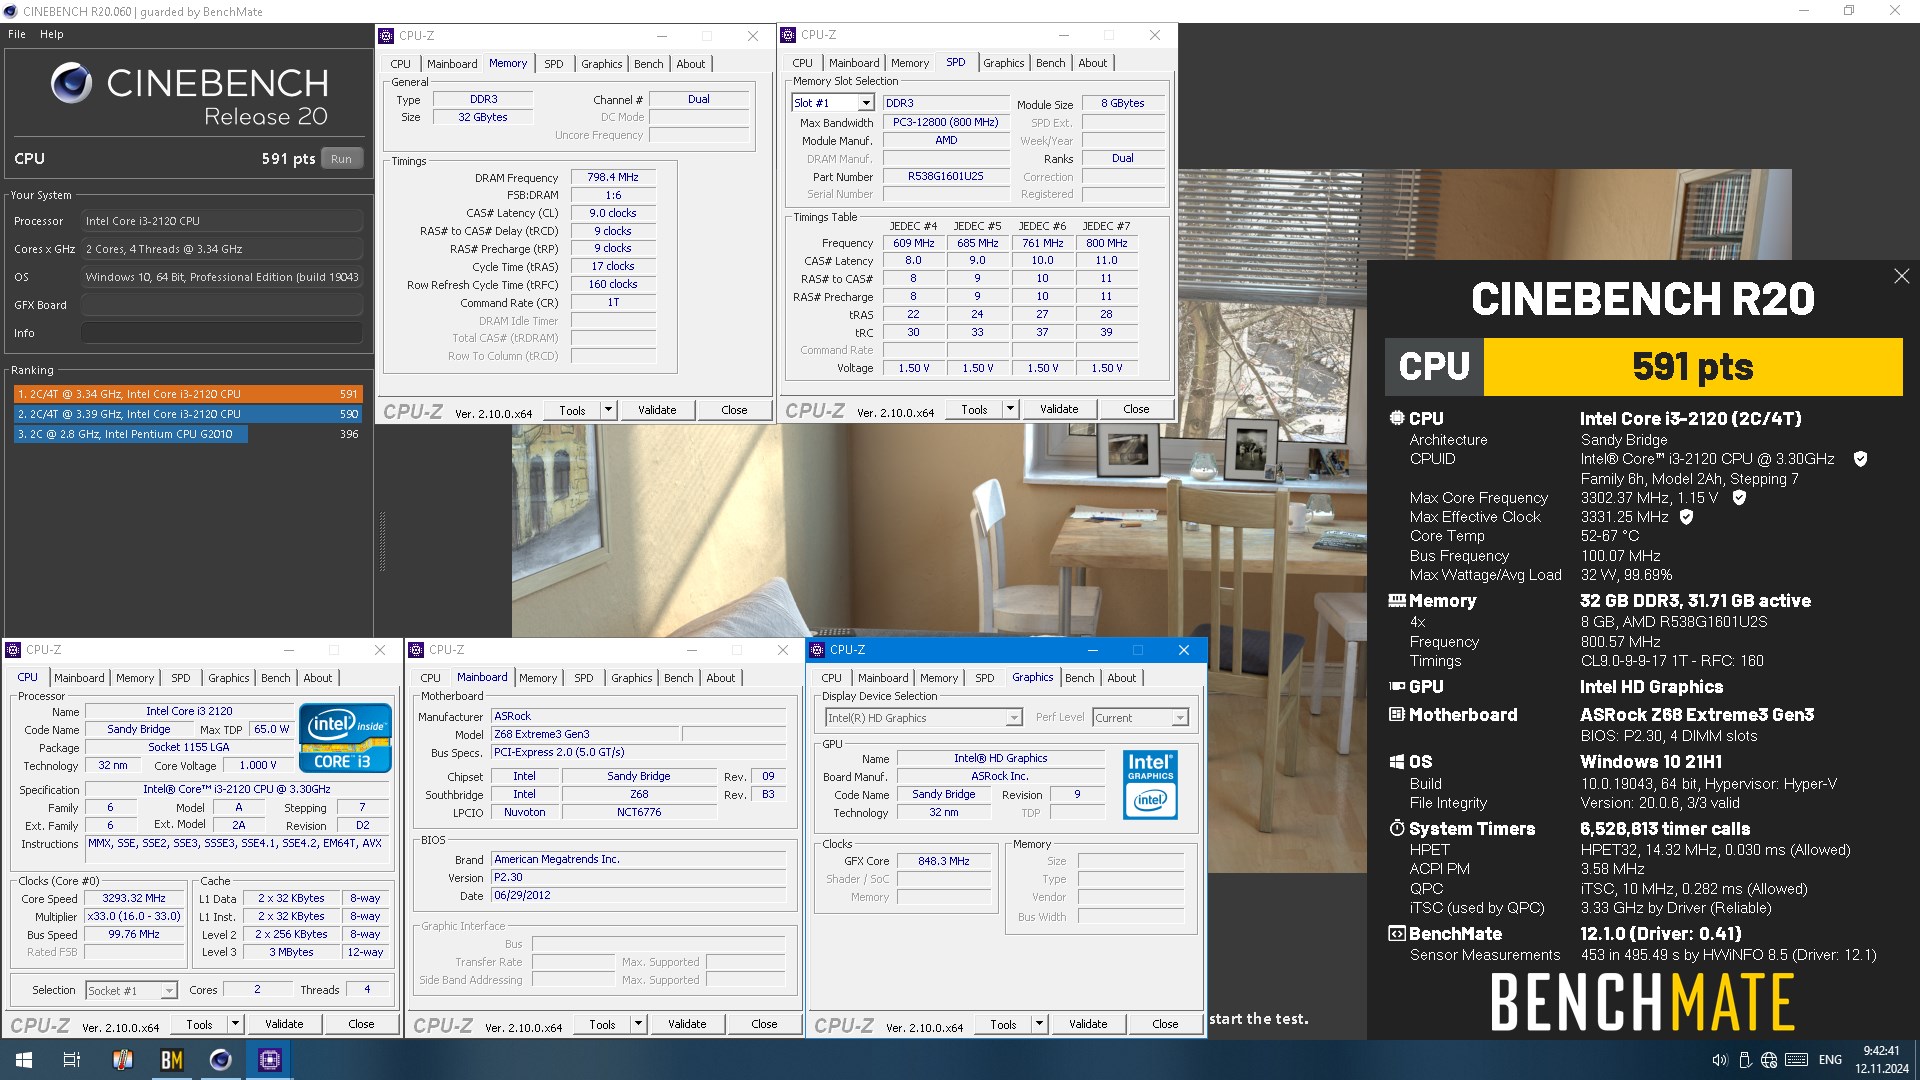Viewport: 1920px width, 1080px height.
Task: Open Tools dropdown arrow in Graphics window
Action: click(1039, 1024)
